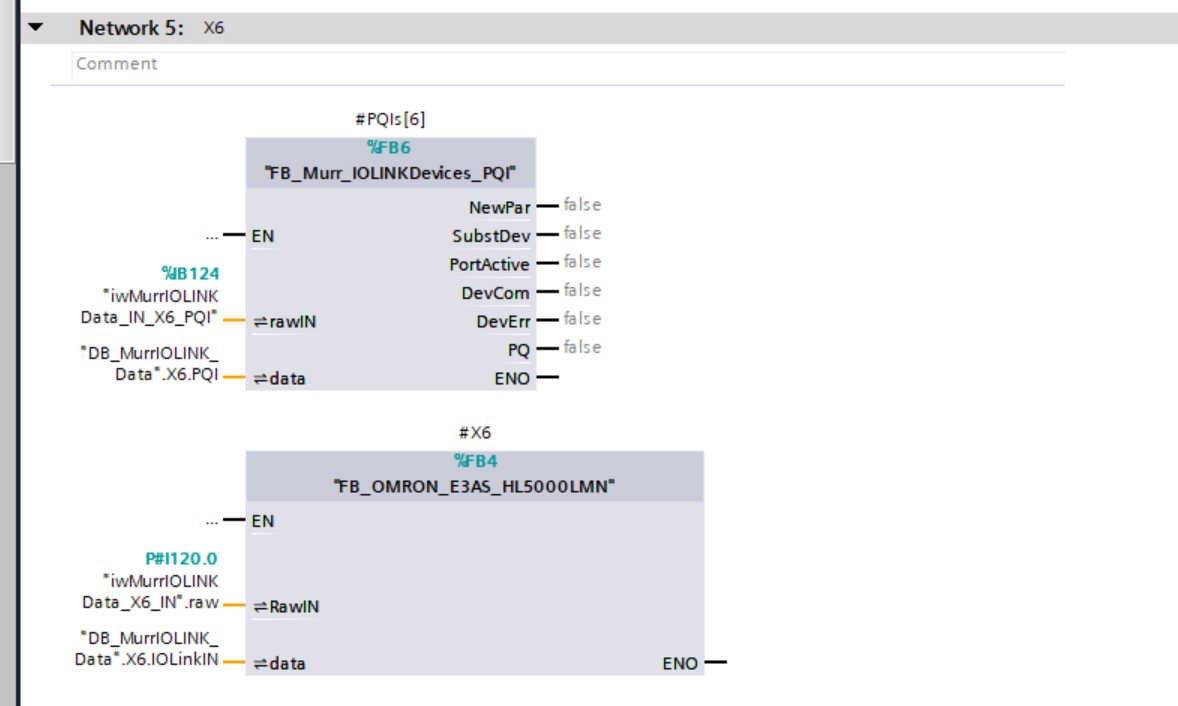Click the EN input of the FB4 block
1178x706 pixels.
tap(263, 521)
